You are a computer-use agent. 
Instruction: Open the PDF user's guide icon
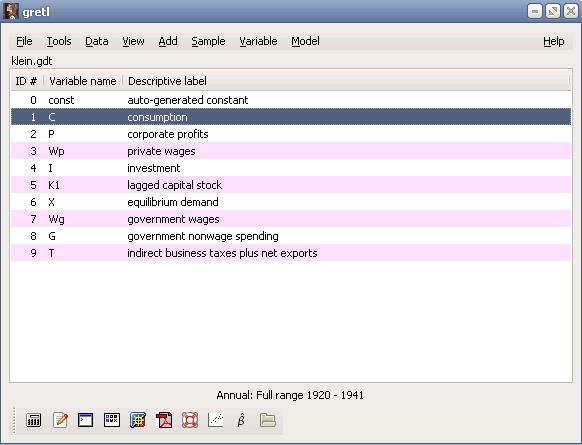[164, 420]
